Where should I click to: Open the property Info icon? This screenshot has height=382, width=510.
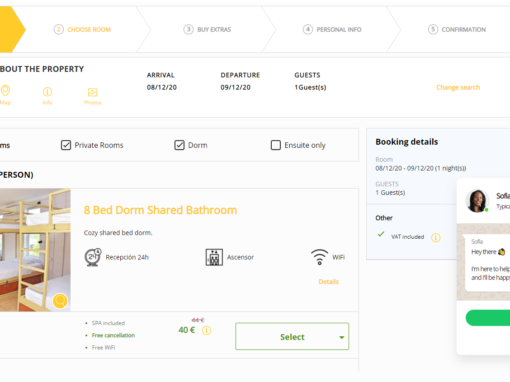pyautogui.click(x=47, y=92)
